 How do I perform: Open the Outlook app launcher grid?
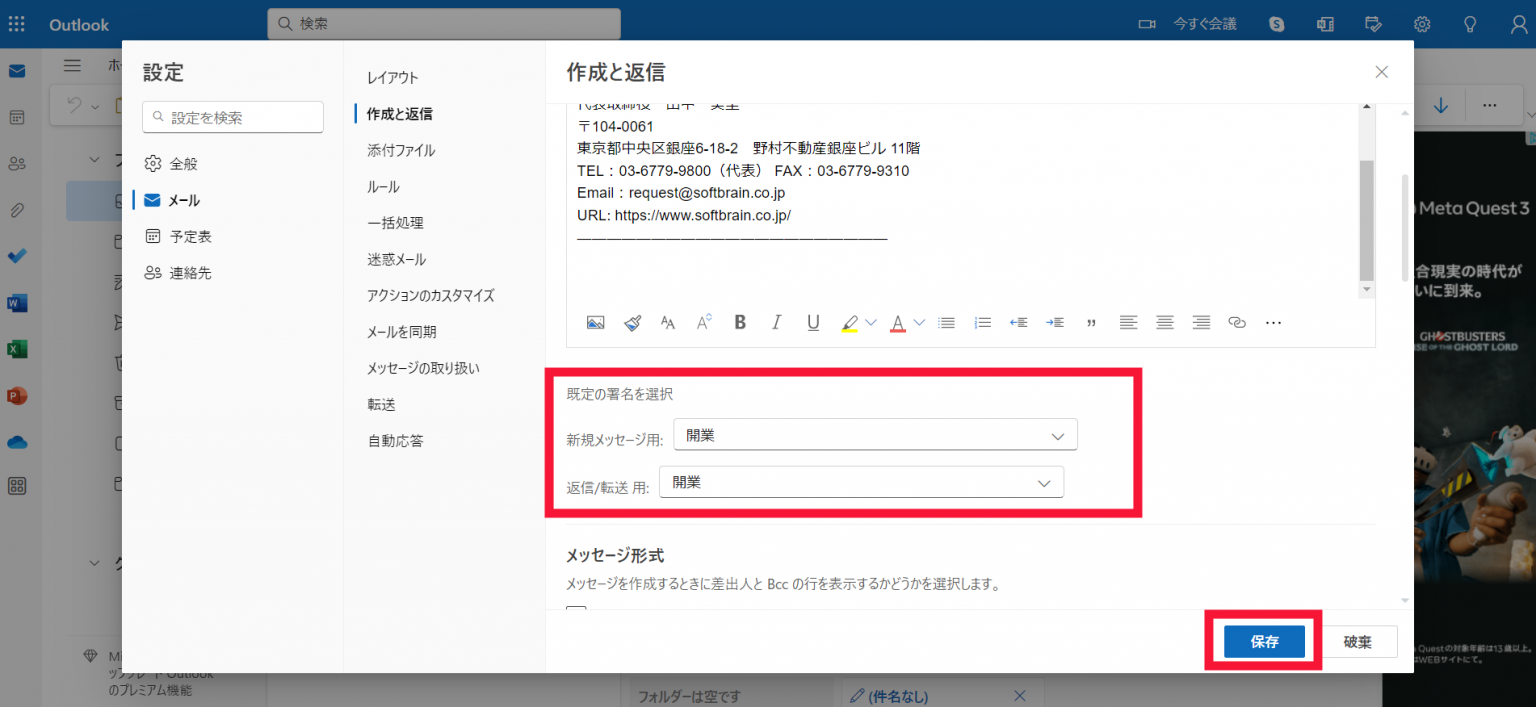pyautogui.click(x=17, y=24)
